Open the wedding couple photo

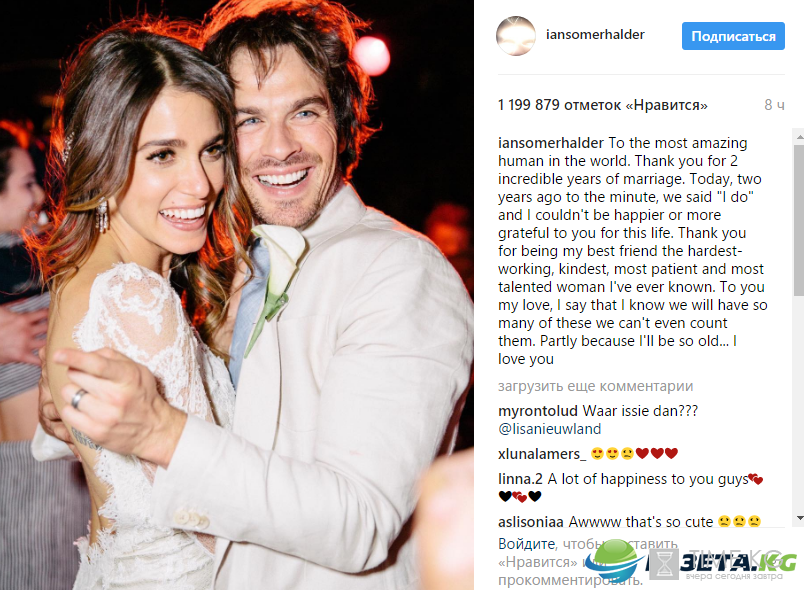click(236, 295)
